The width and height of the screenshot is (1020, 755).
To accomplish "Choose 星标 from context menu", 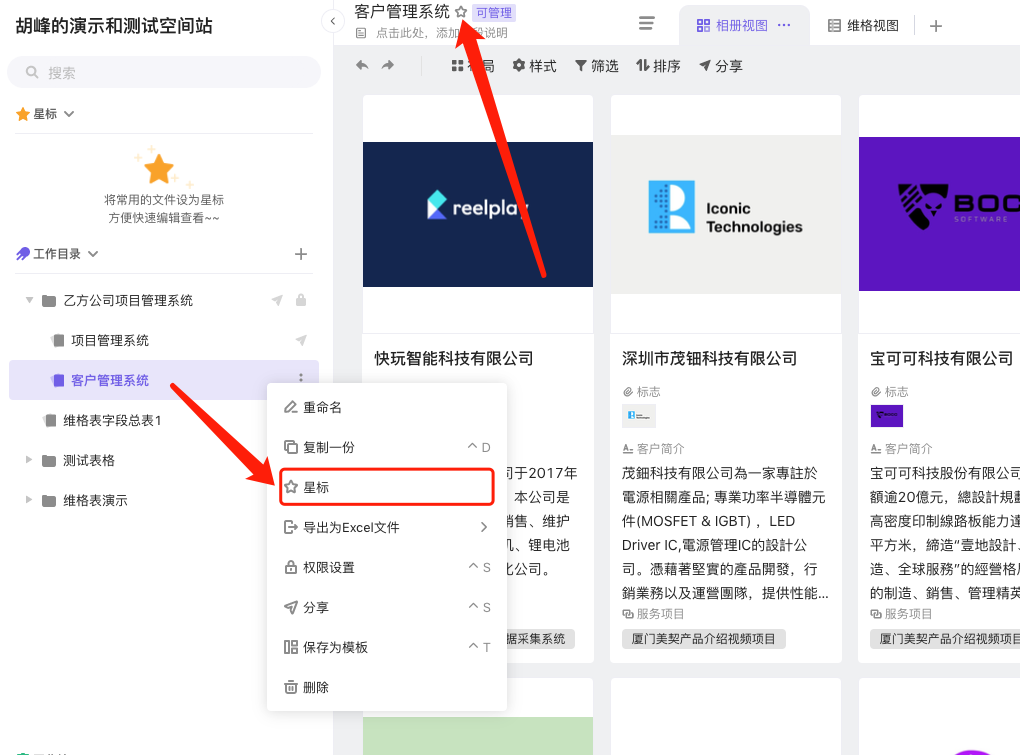I will pos(386,487).
